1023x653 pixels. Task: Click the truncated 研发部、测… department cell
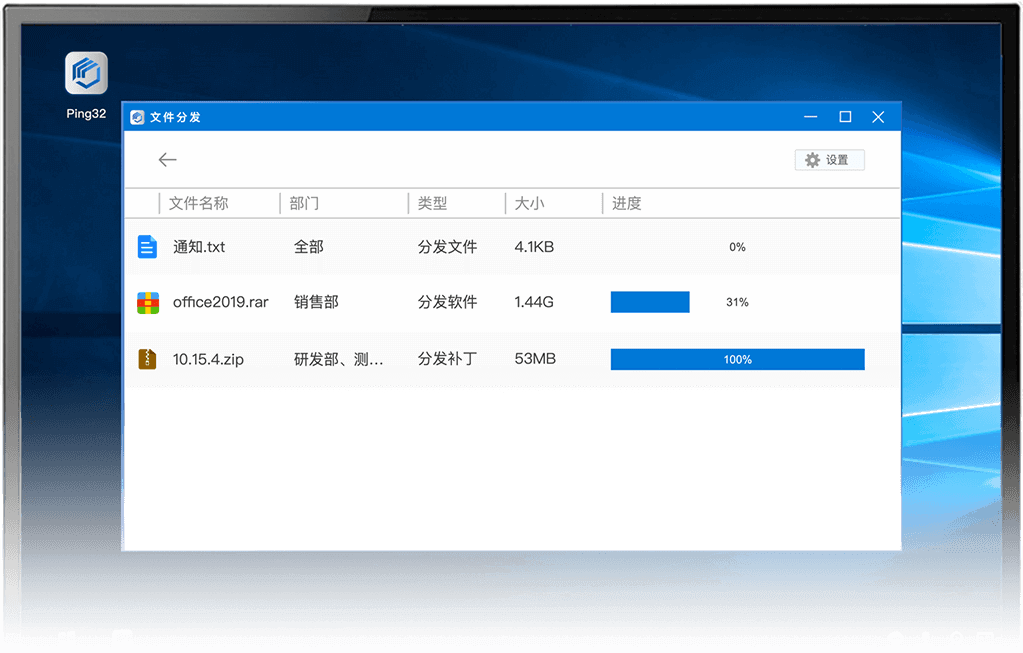338,359
